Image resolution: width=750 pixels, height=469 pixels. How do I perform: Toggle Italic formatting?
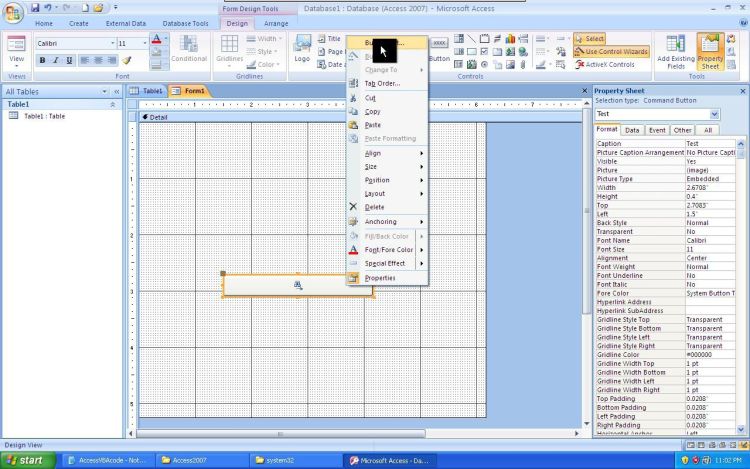click(55, 60)
